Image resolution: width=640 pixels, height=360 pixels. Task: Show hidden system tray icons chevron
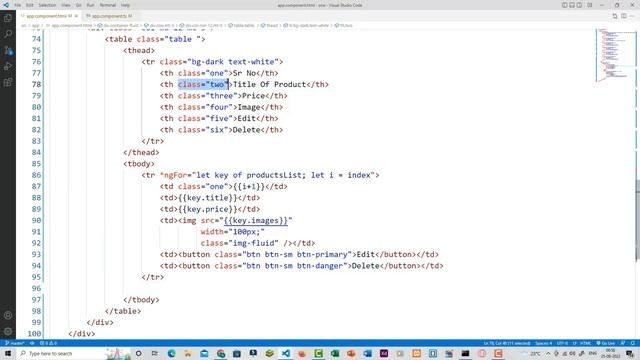point(548,353)
